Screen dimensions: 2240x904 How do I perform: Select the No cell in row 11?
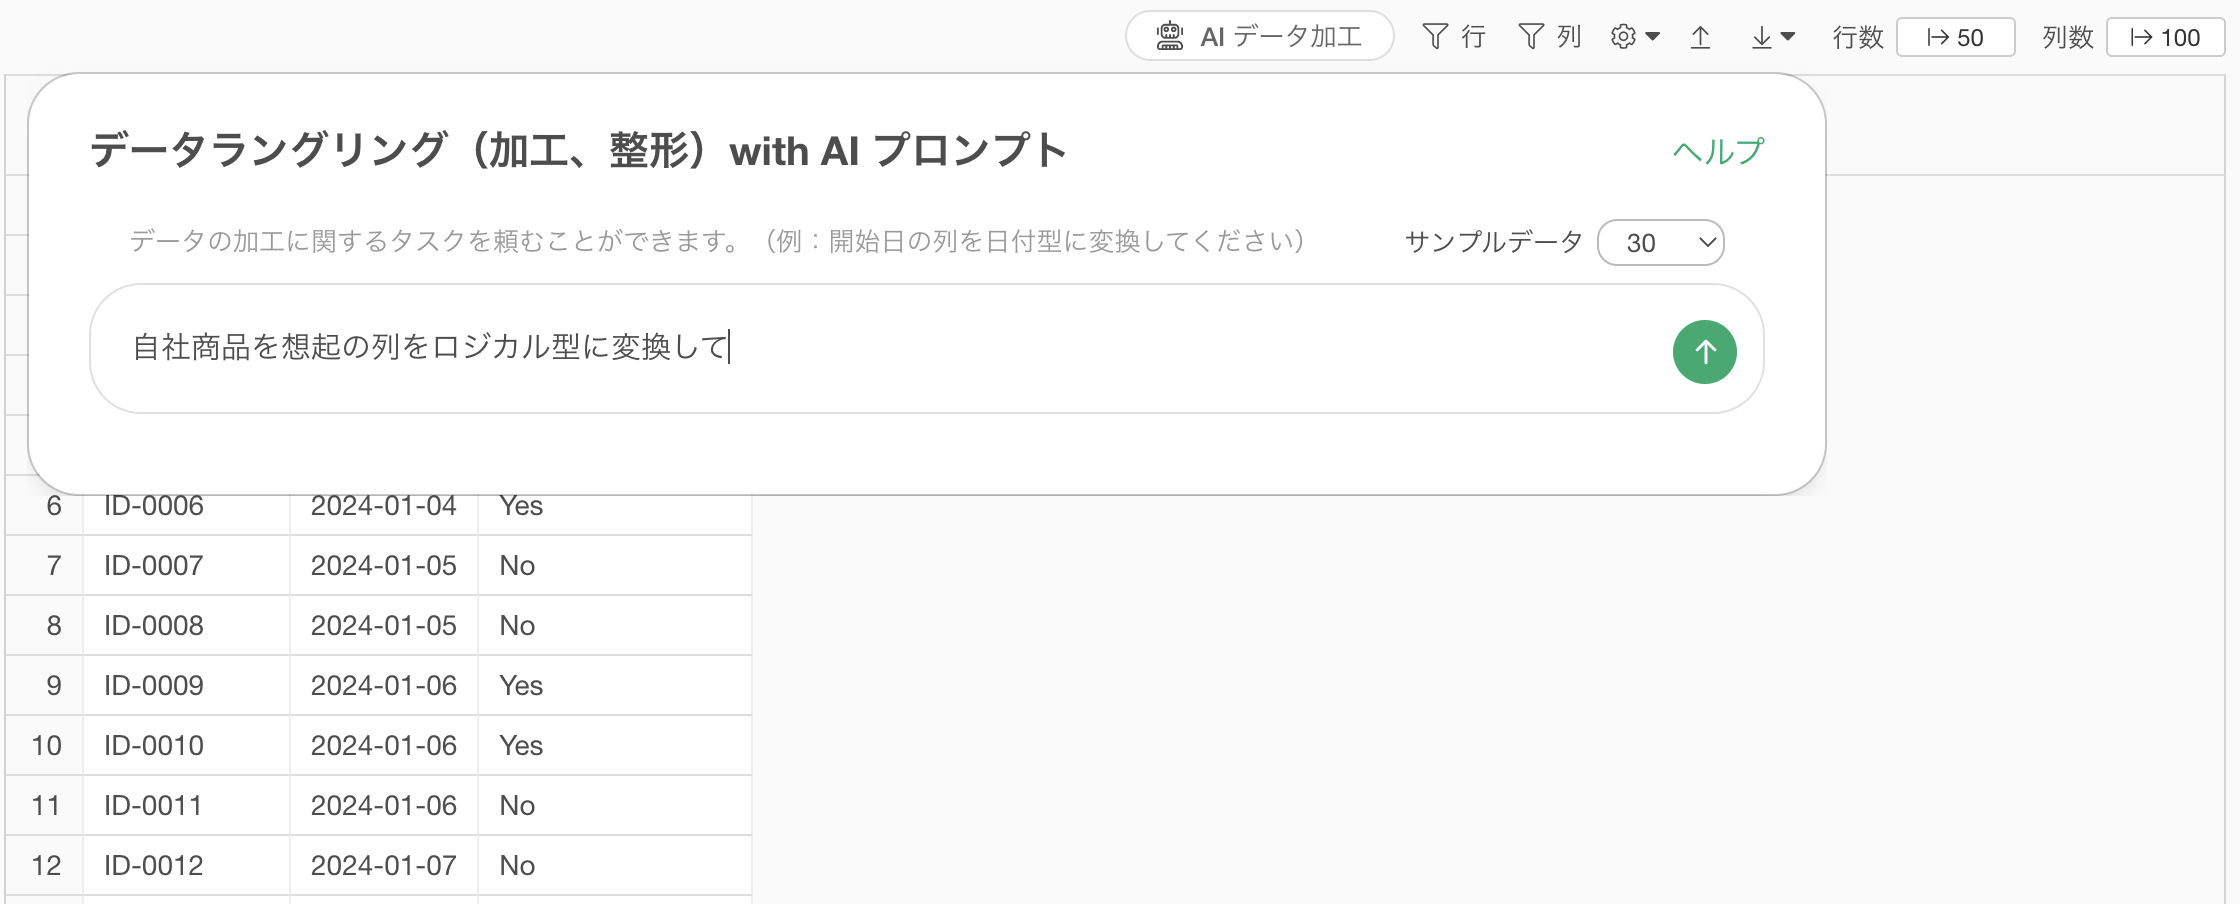coord(517,805)
